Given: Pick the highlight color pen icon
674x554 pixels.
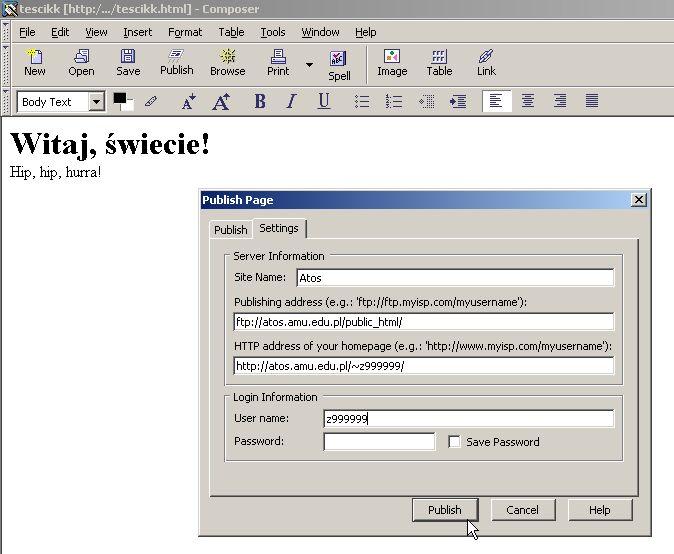Looking at the screenshot, I should tap(151, 102).
